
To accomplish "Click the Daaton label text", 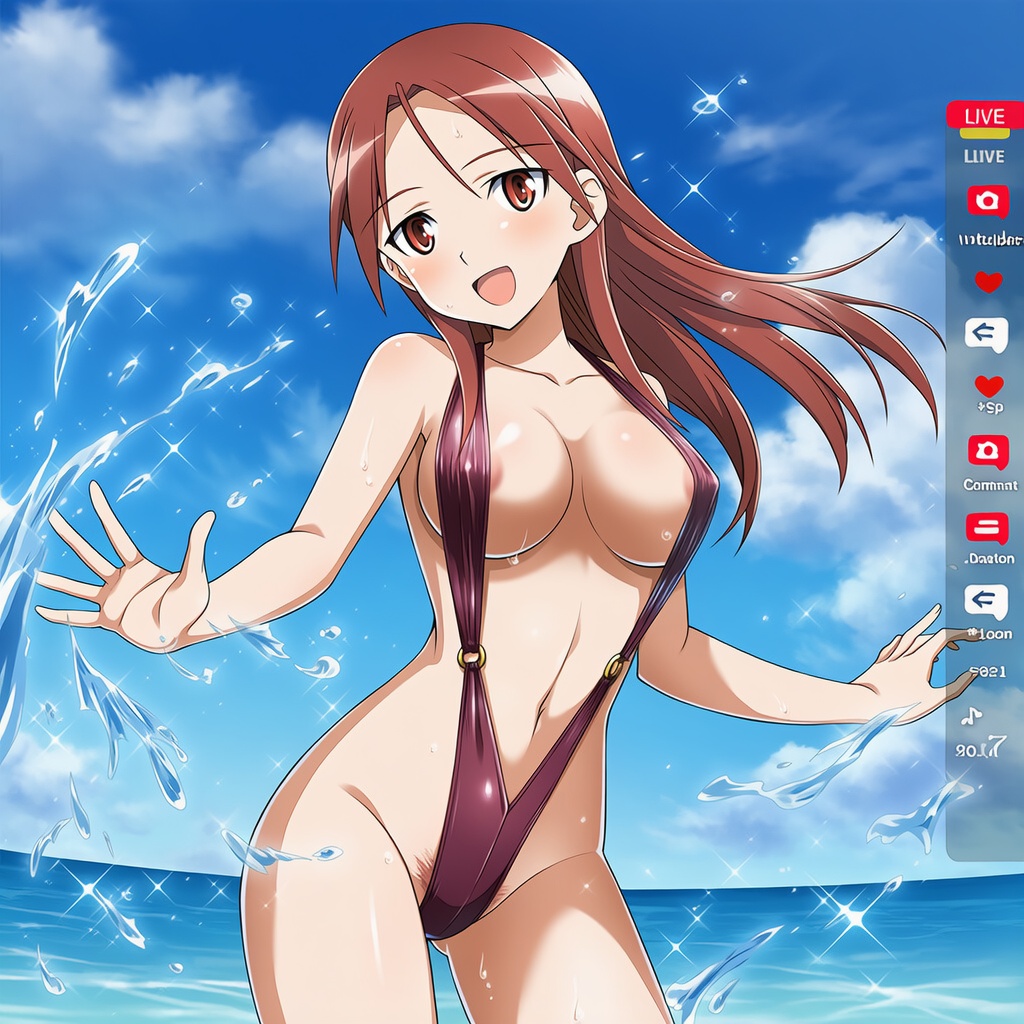I will click(x=990, y=558).
